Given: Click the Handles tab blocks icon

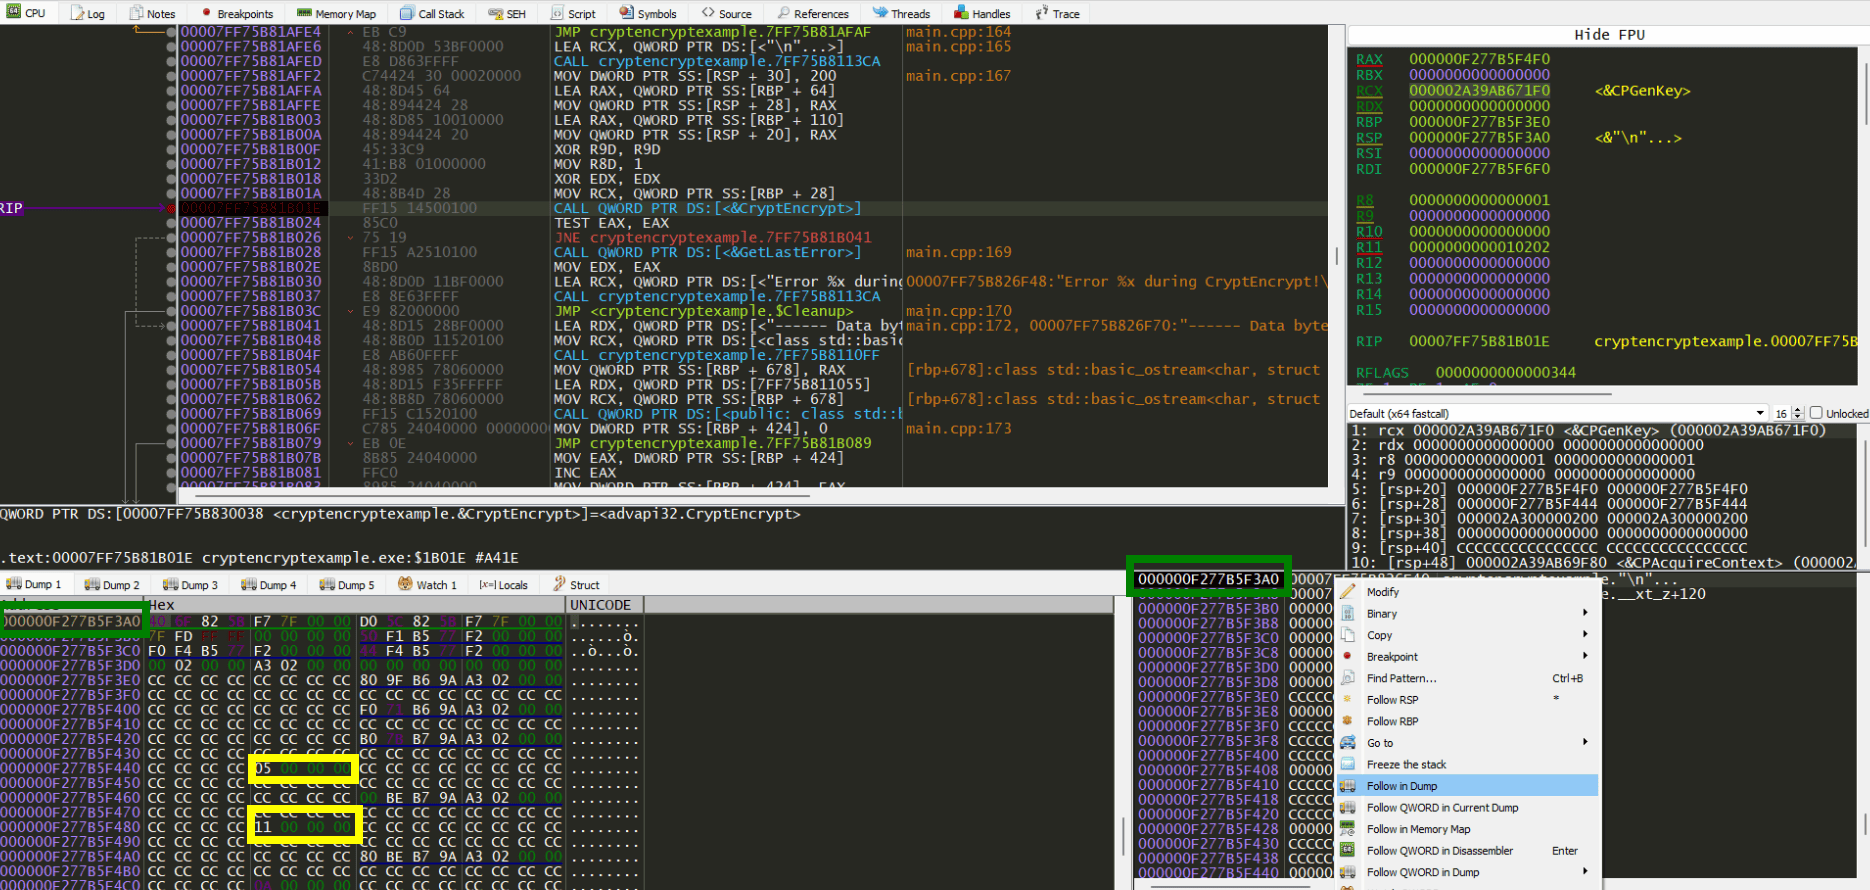Looking at the screenshot, I should coord(961,12).
